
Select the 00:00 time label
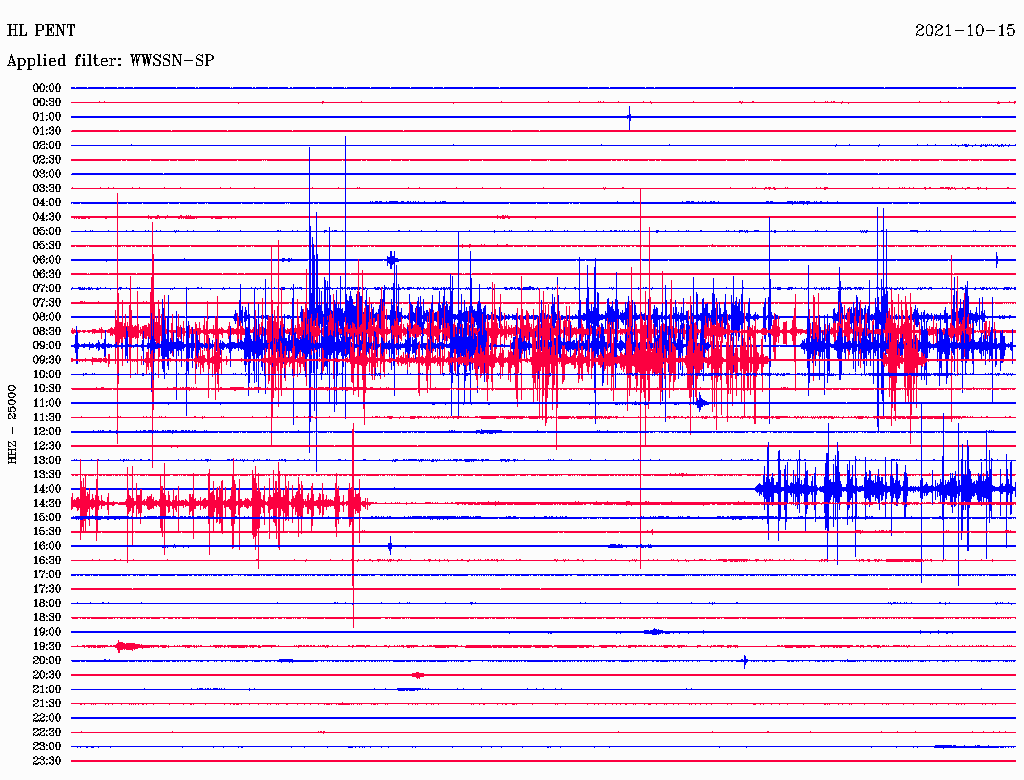pos(47,88)
